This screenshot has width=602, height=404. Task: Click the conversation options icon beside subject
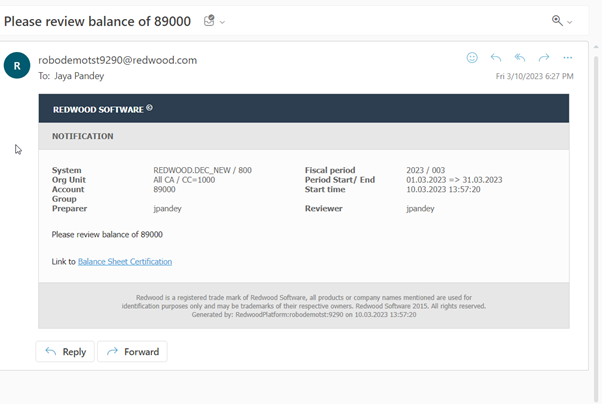209,20
